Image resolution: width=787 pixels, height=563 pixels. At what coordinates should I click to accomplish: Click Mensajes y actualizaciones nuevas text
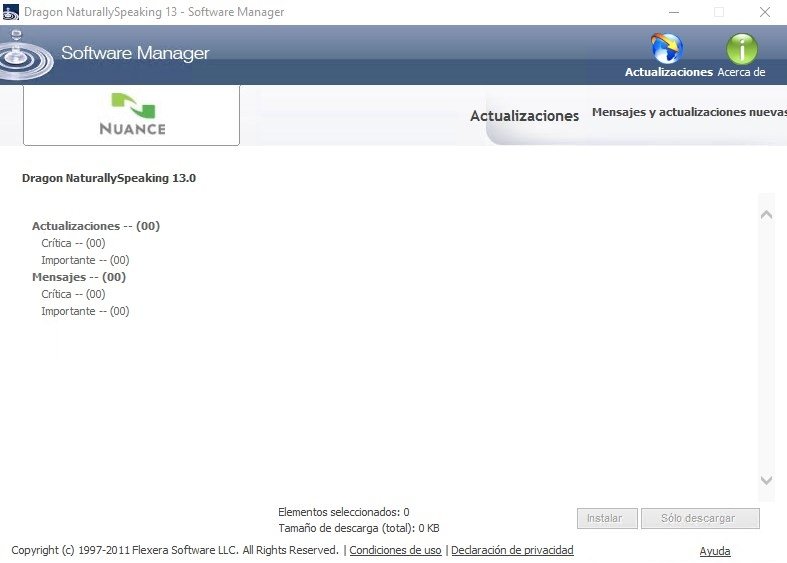coord(689,112)
